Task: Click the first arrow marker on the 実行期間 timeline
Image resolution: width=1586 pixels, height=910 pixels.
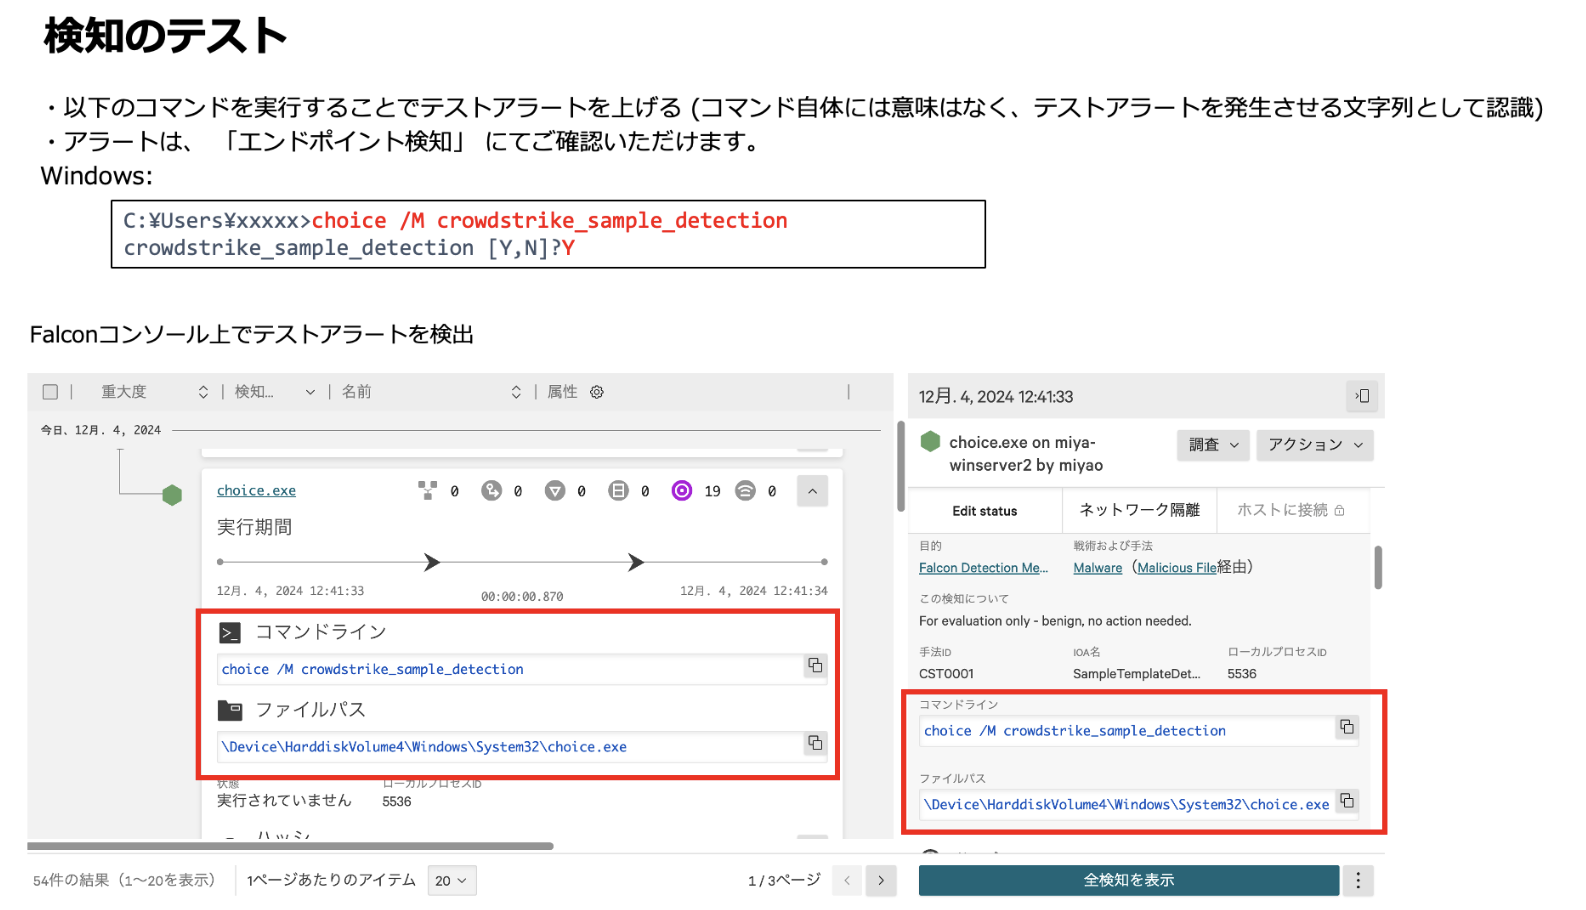Action: click(432, 562)
